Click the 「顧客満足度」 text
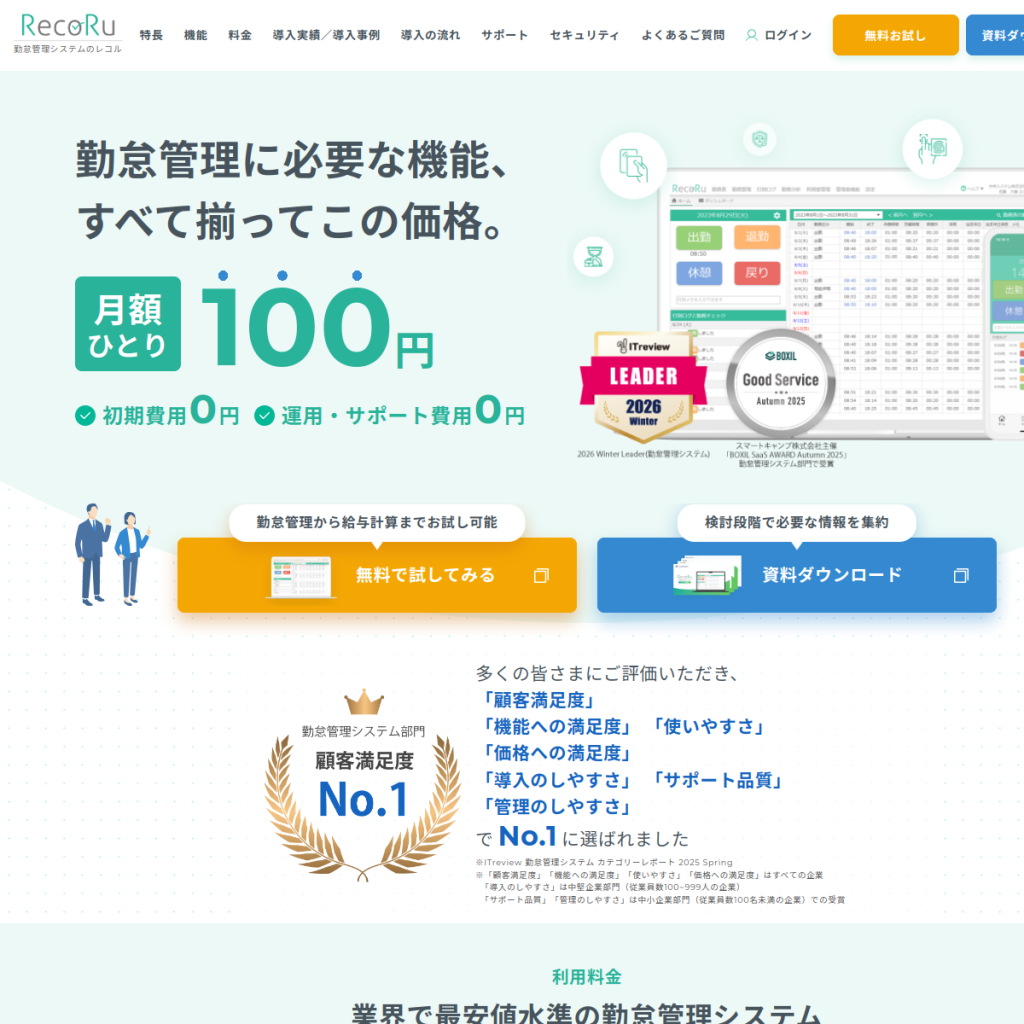 tap(538, 700)
